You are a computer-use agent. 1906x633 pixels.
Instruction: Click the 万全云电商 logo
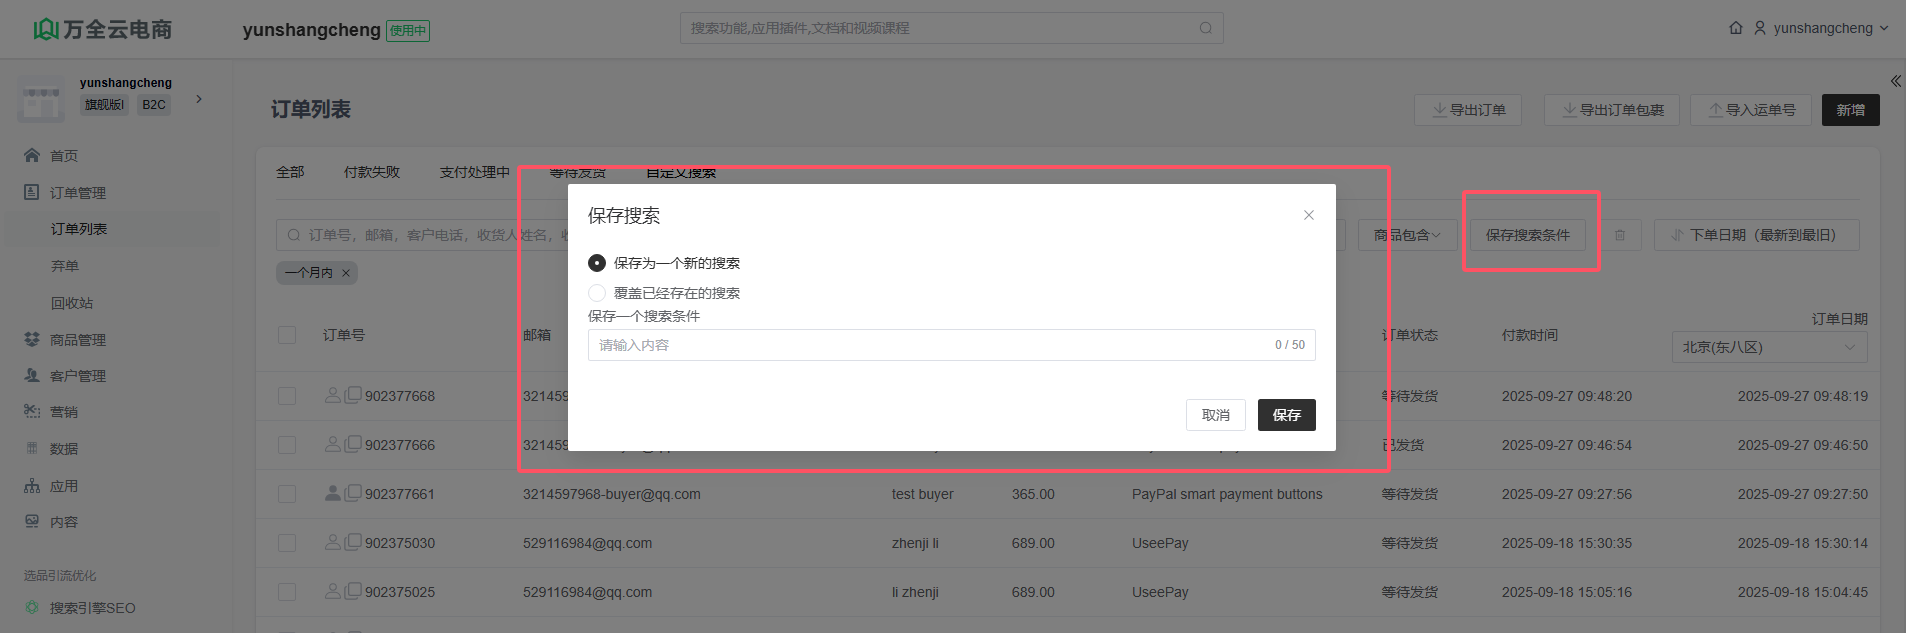[103, 29]
